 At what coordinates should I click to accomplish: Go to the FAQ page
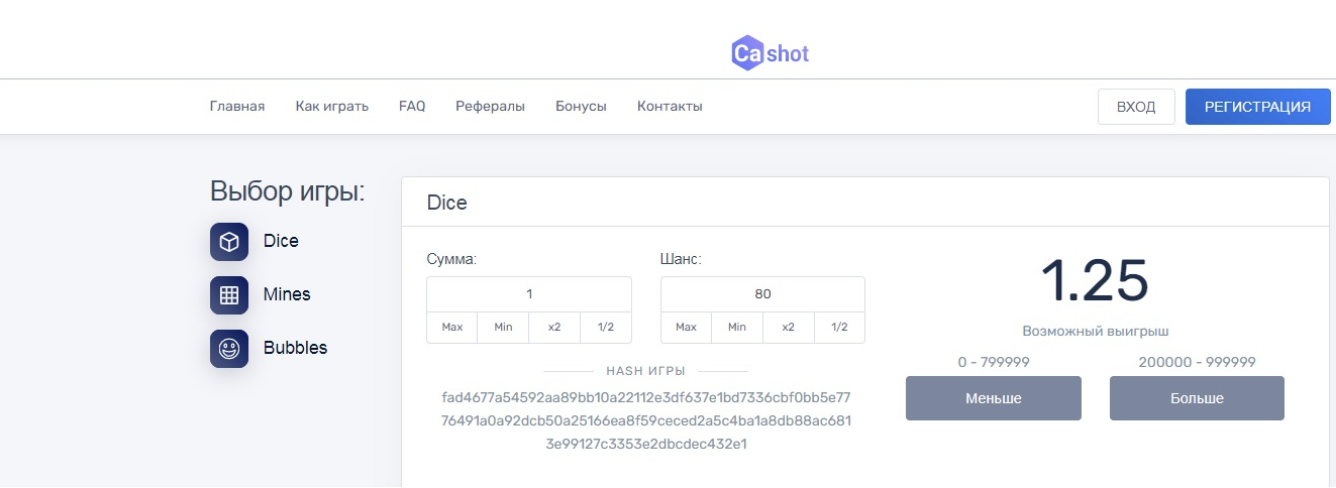pyautogui.click(x=412, y=107)
